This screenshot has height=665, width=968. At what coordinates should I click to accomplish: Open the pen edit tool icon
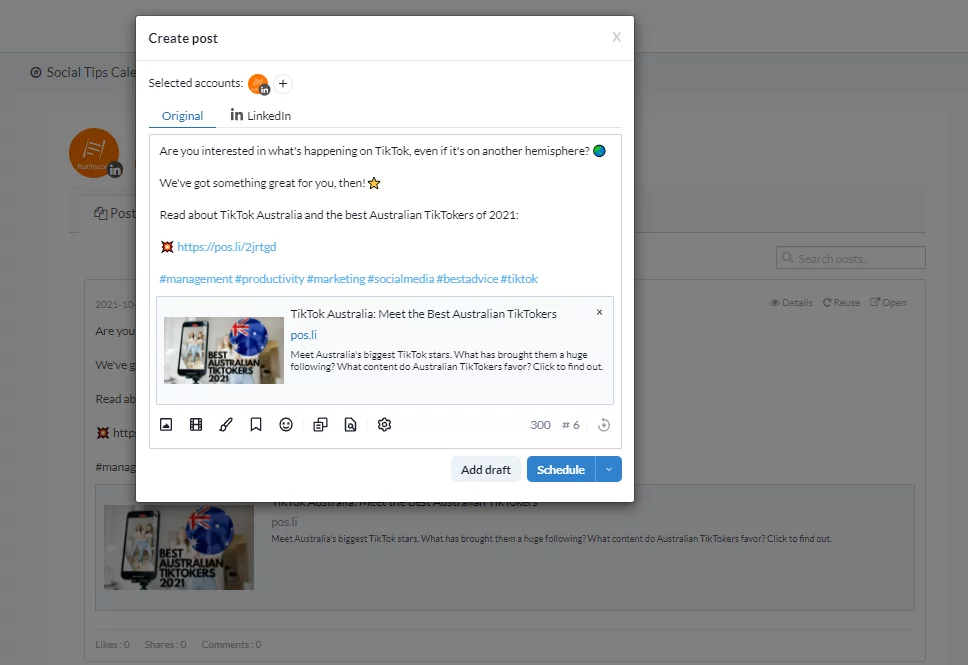[226, 424]
